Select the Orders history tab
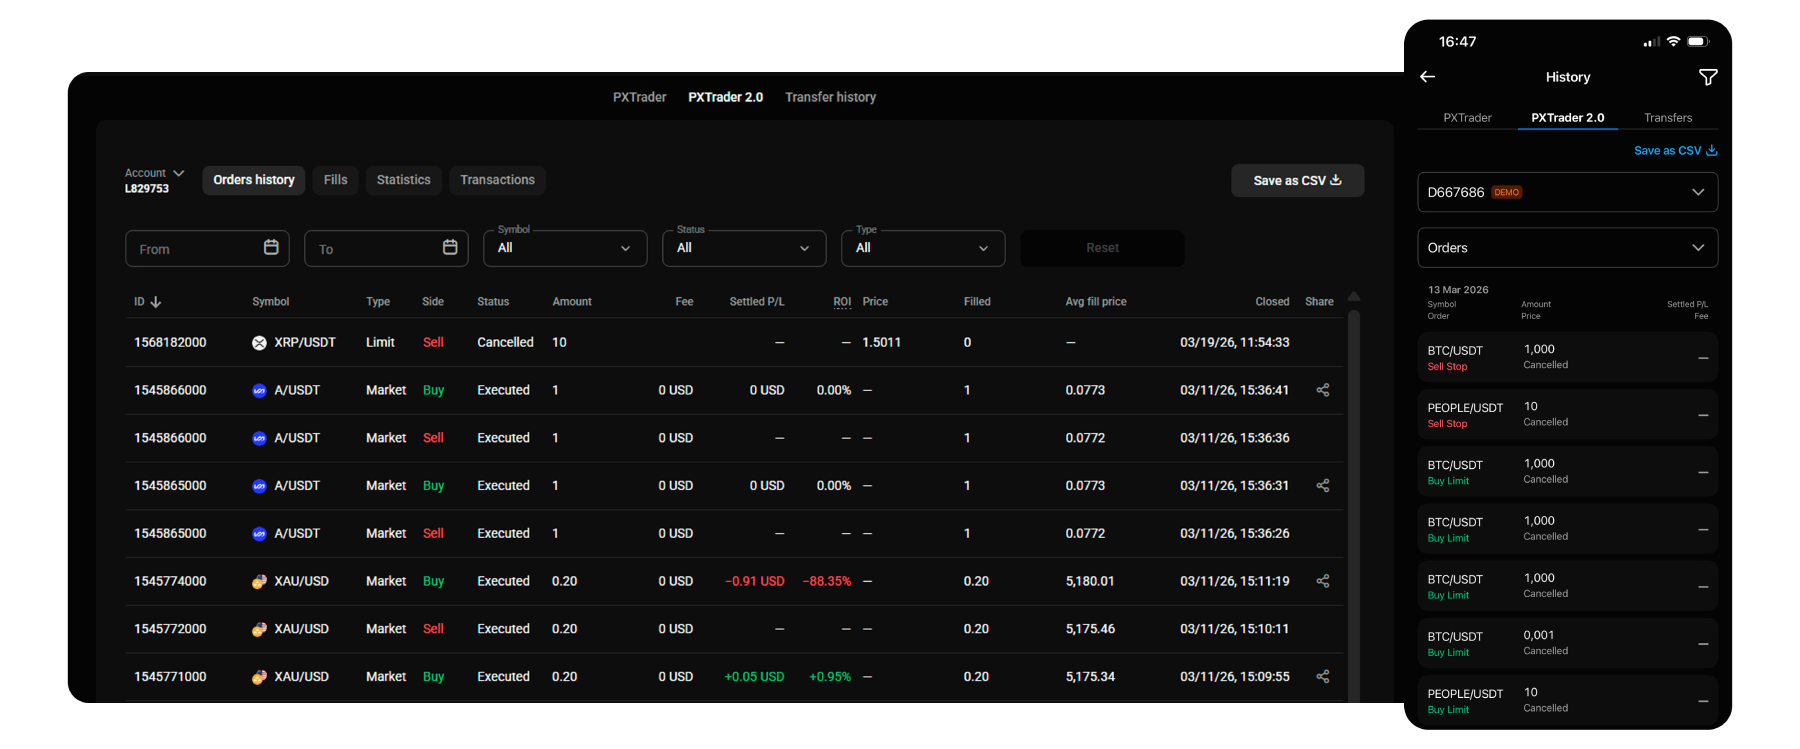This screenshot has width=1800, height=749. click(x=254, y=180)
